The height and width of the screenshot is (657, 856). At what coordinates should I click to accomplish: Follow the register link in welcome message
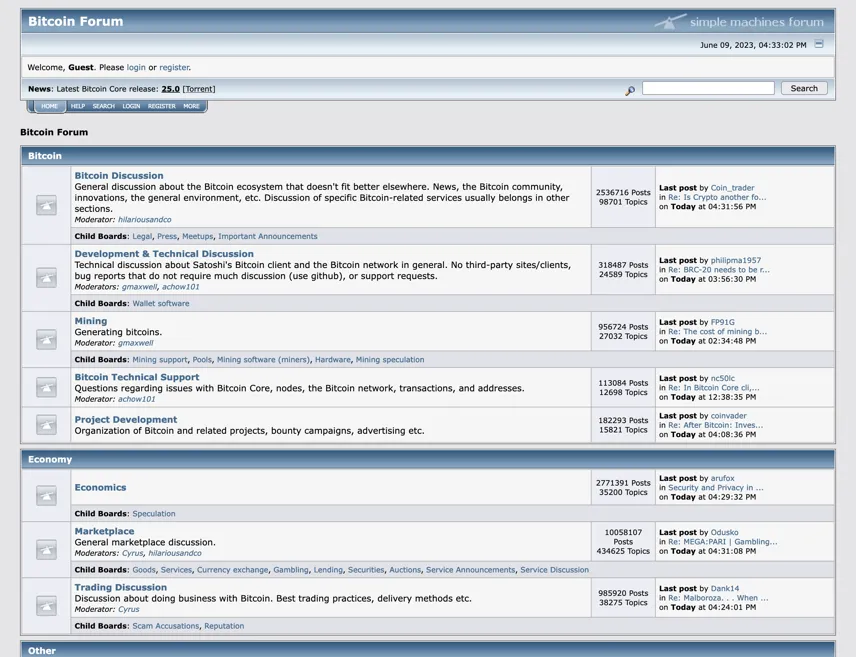tap(174, 67)
